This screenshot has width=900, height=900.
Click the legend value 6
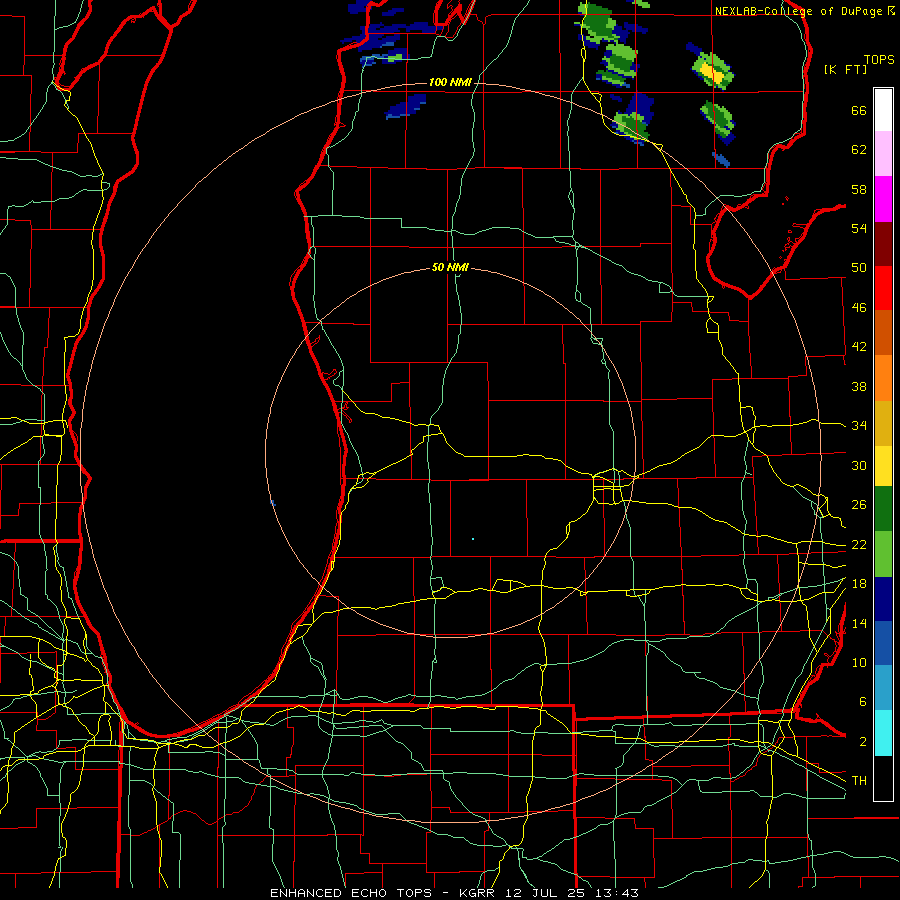pyautogui.click(x=862, y=702)
